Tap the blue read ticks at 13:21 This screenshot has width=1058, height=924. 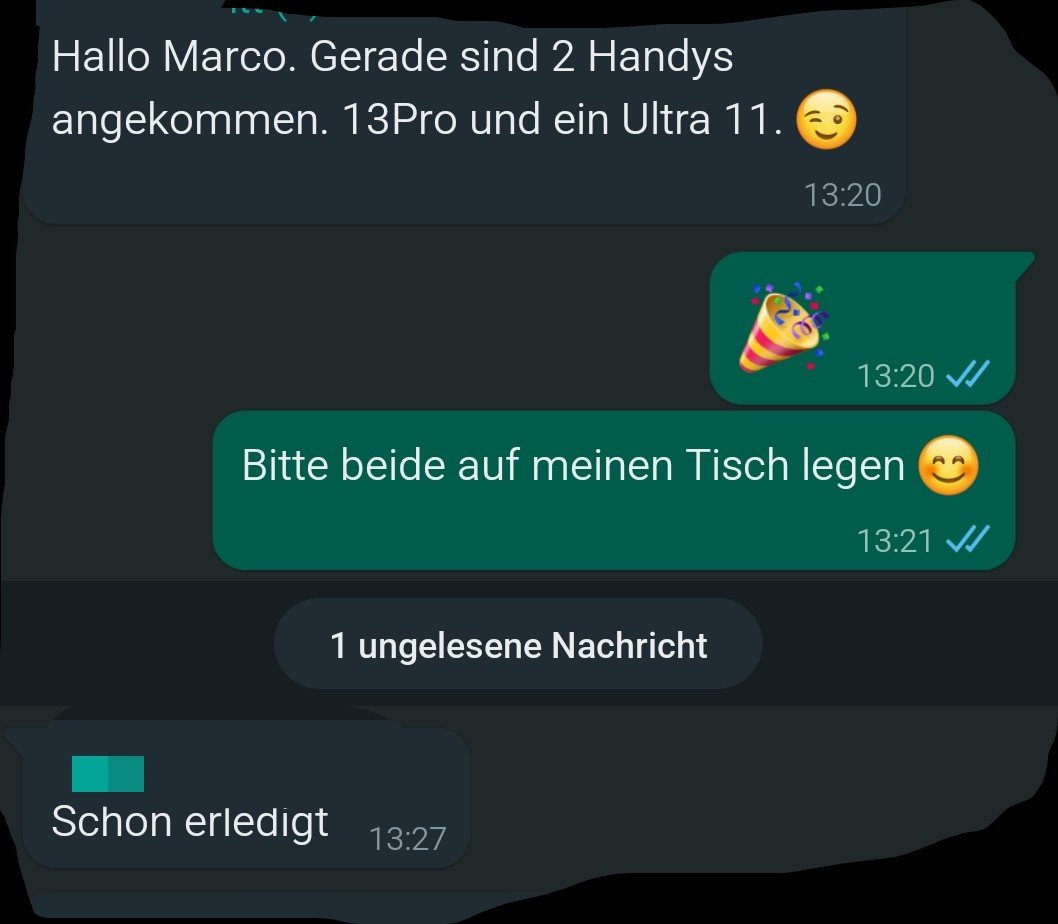[968, 539]
